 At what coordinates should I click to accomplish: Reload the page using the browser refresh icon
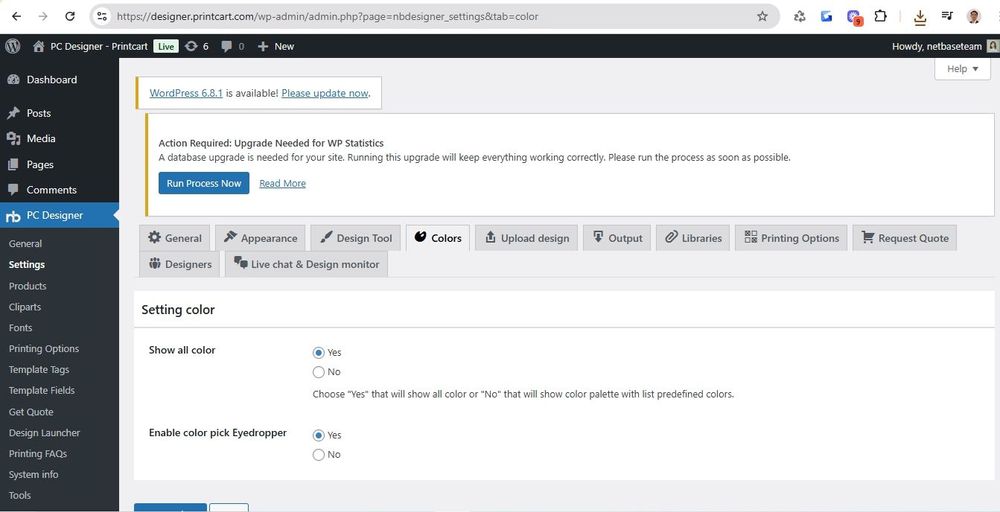69,17
